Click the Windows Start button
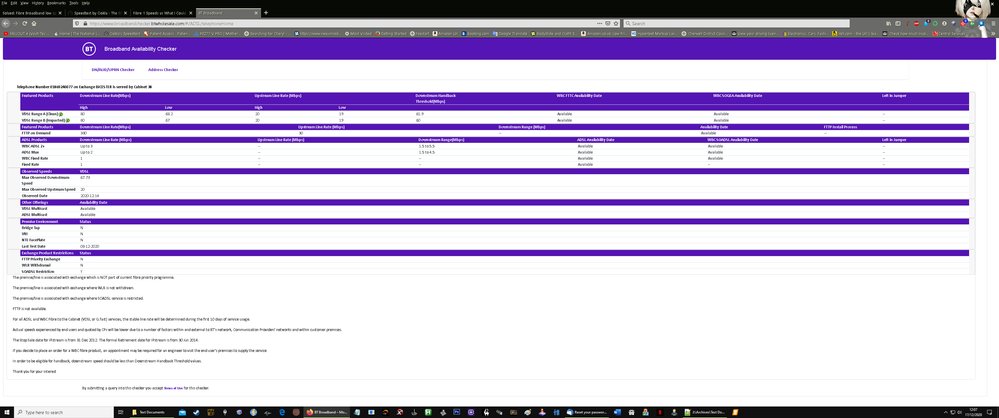 click(5, 412)
